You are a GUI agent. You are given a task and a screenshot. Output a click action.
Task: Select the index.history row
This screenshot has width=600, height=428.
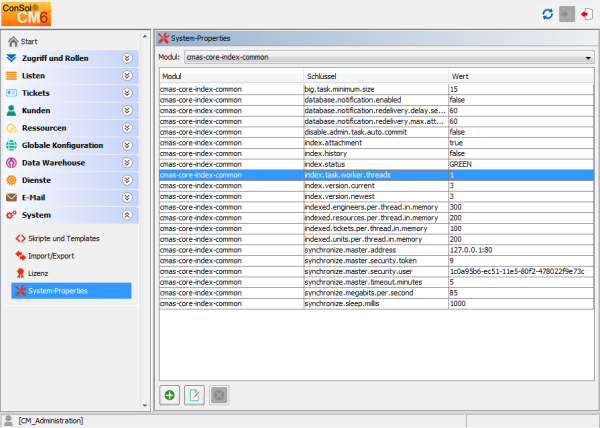pos(377,153)
